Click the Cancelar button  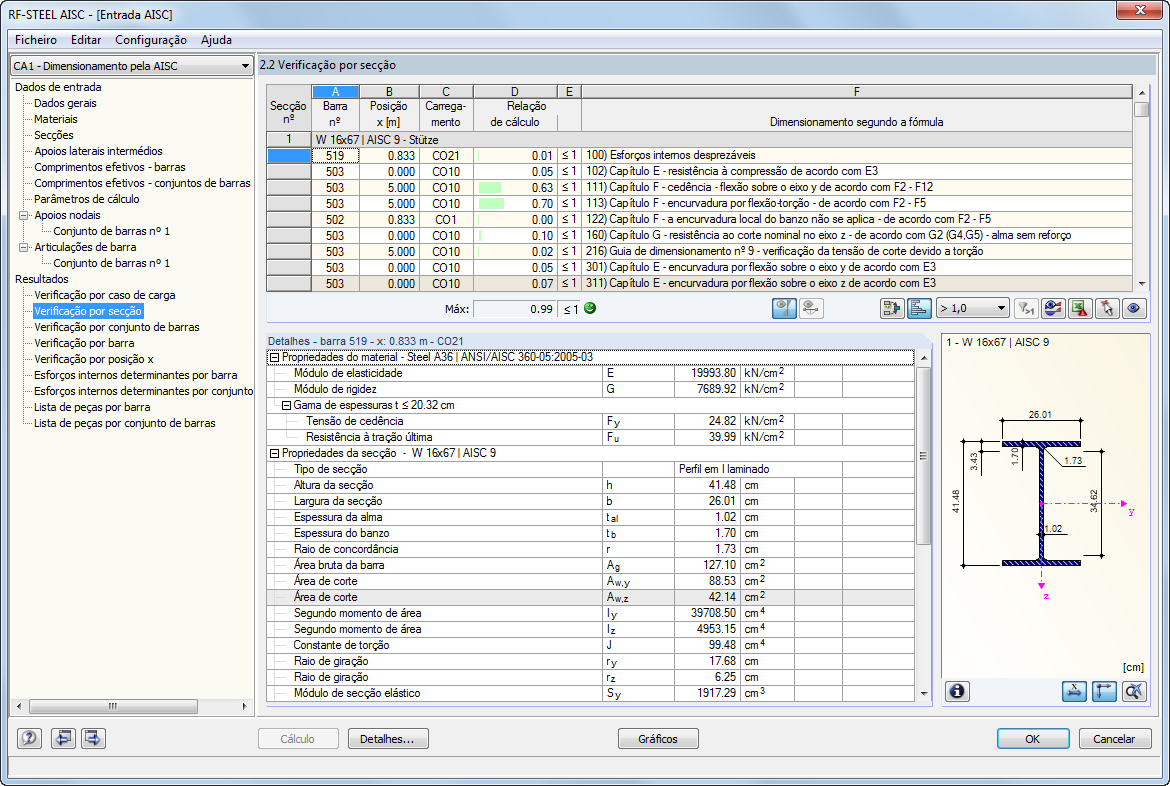[x=1115, y=739]
